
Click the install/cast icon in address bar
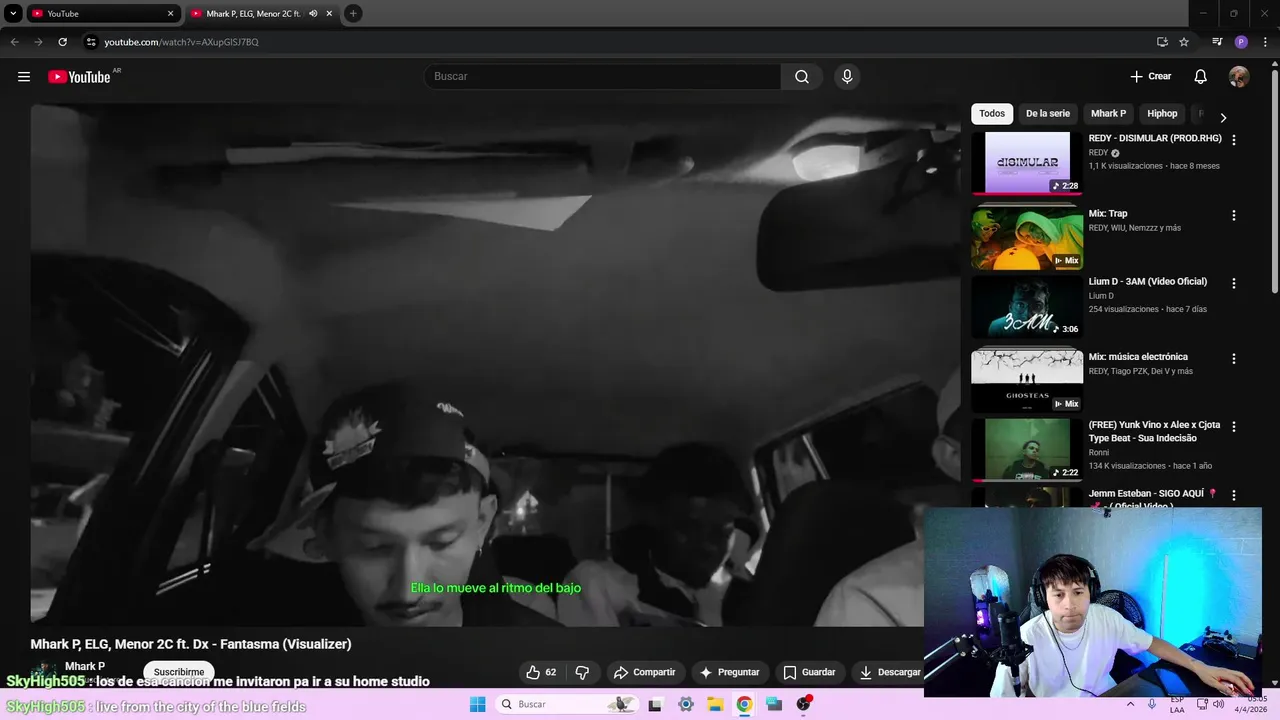click(x=1162, y=42)
